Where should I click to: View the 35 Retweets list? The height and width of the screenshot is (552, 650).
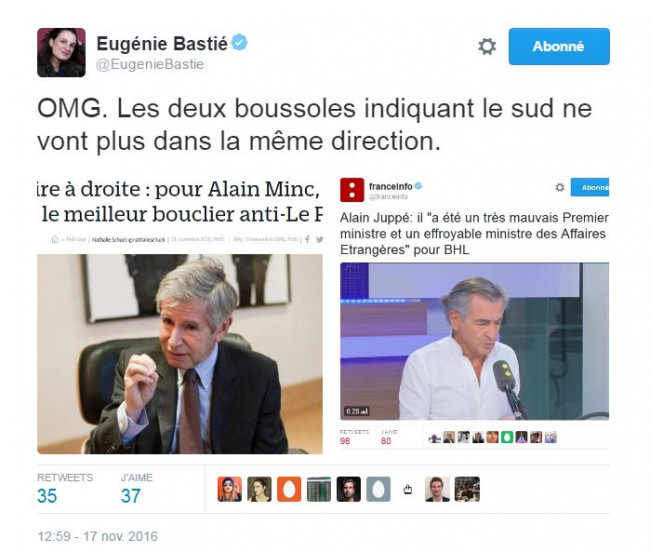pyautogui.click(x=65, y=489)
